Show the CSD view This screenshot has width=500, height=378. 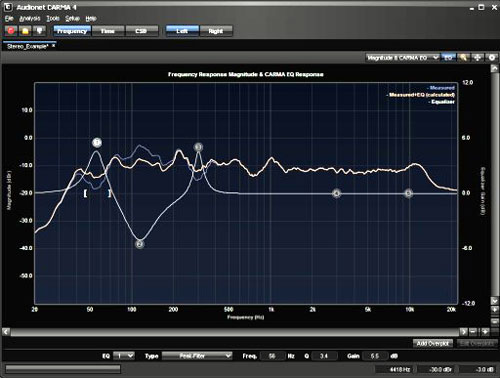(141, 31)
